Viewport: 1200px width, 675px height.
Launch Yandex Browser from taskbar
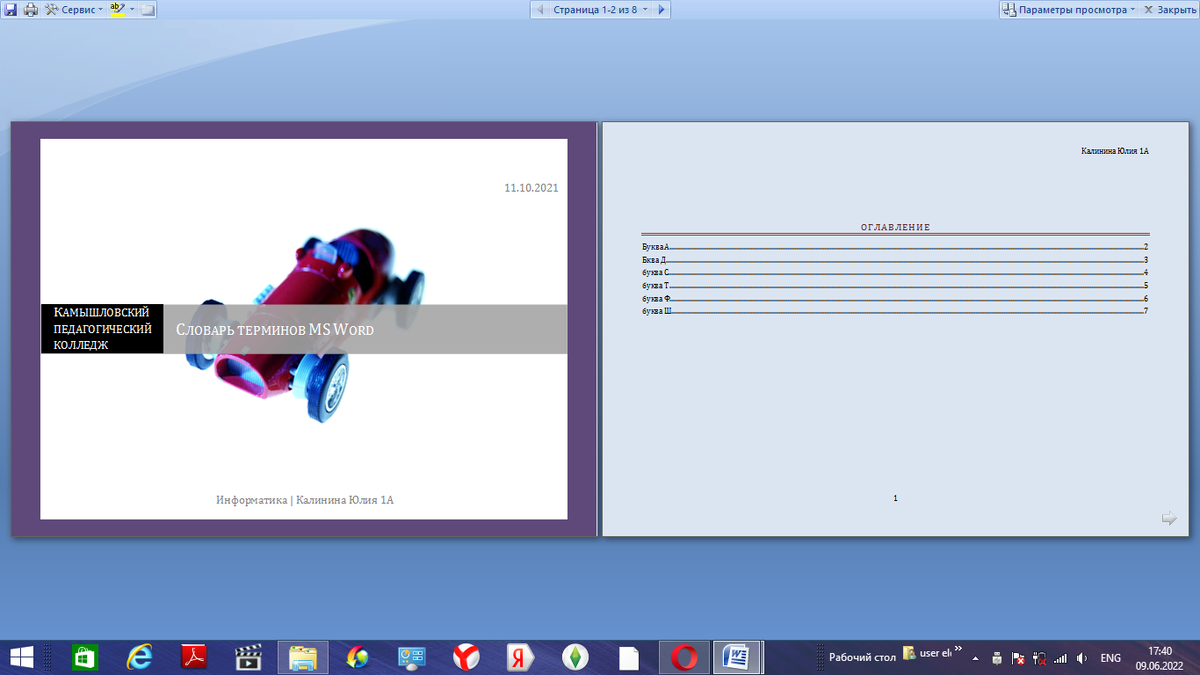pyautogui.click(x=465, y=657)
